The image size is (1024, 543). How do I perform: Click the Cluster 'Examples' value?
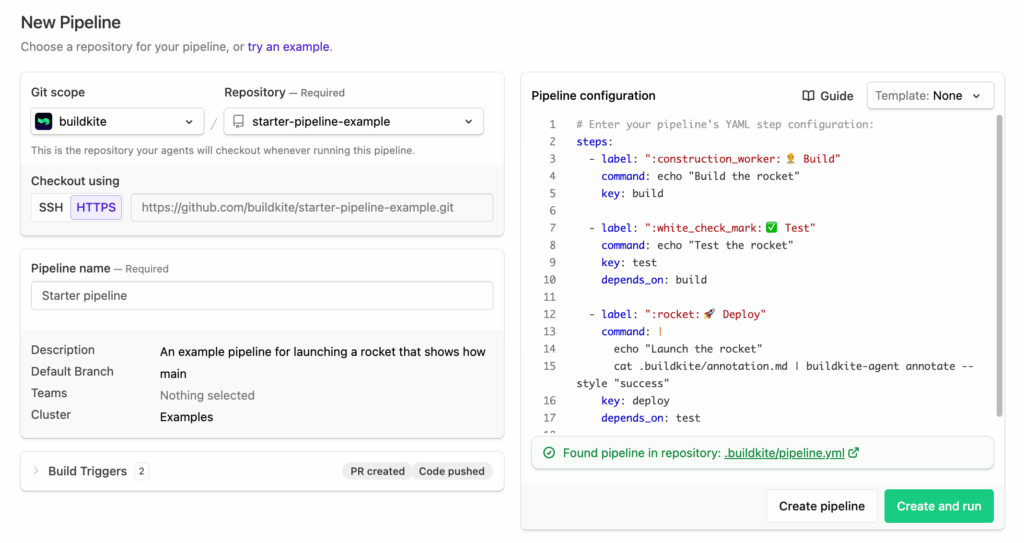(x=186, y=417)
